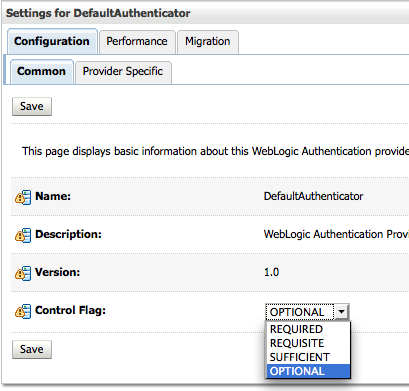Switch to Provider Specific sub-tab
409x391 pixels.
[123, 72]
